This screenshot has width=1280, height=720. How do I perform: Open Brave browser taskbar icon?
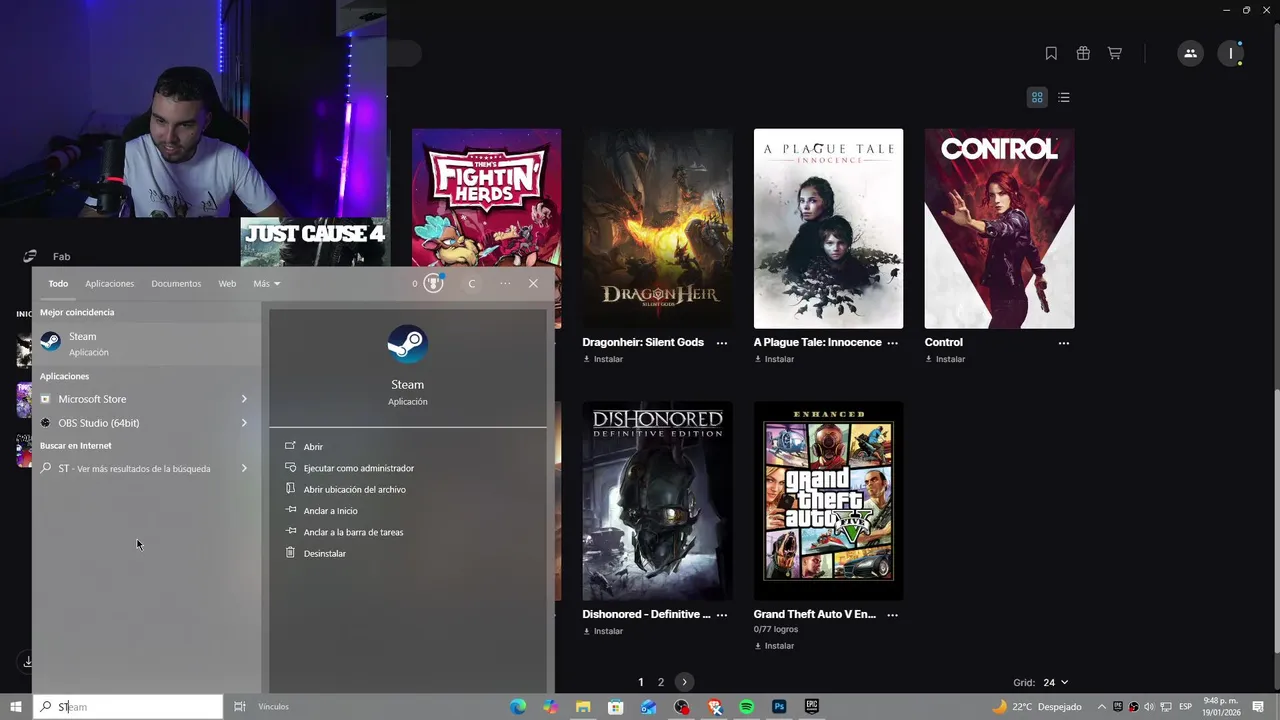(714, 707)
